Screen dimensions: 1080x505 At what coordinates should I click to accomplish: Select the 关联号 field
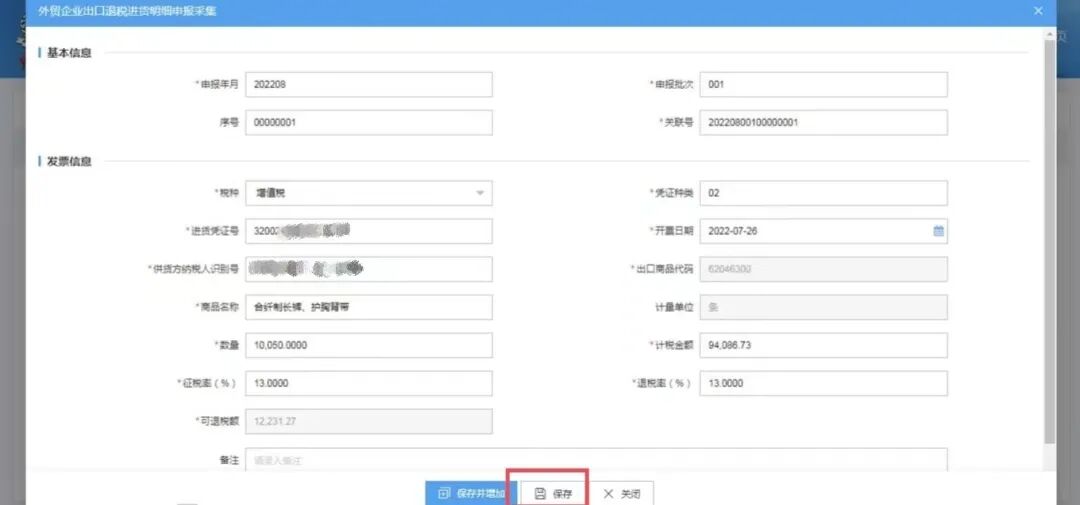pyautogui.click(x=824, y=123)
